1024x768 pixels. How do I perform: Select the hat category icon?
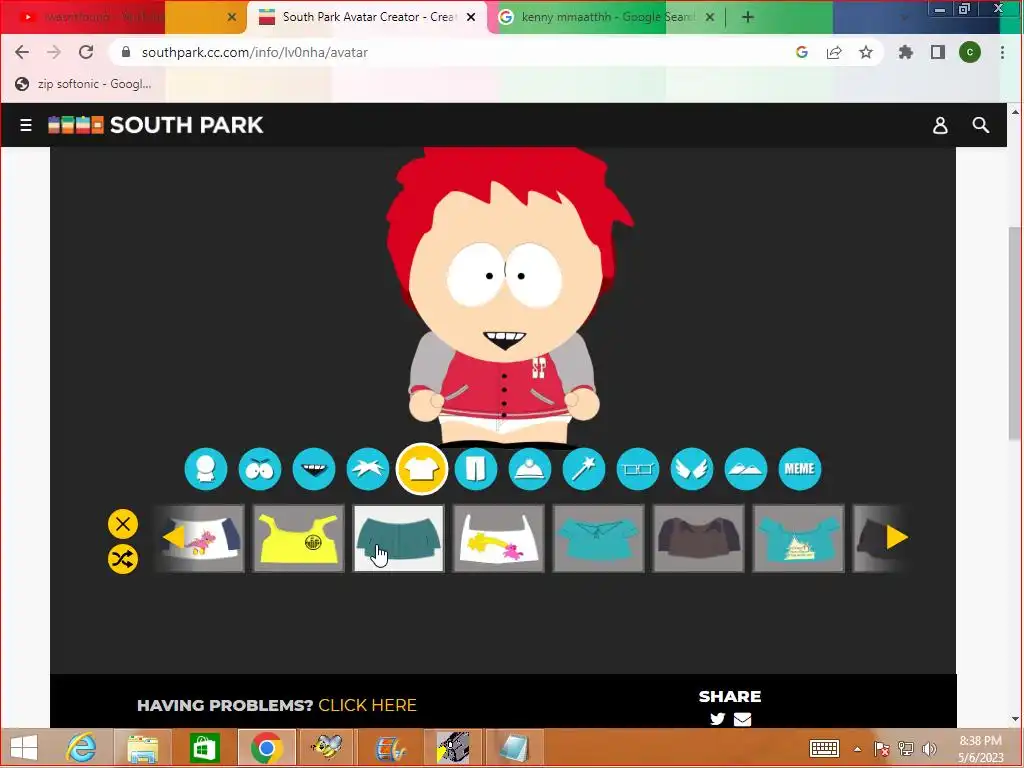point(530,469)
